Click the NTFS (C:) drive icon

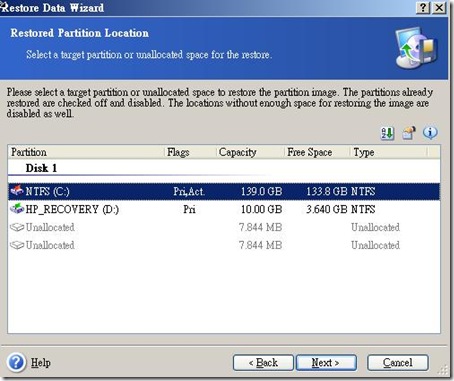coord(17,191)
